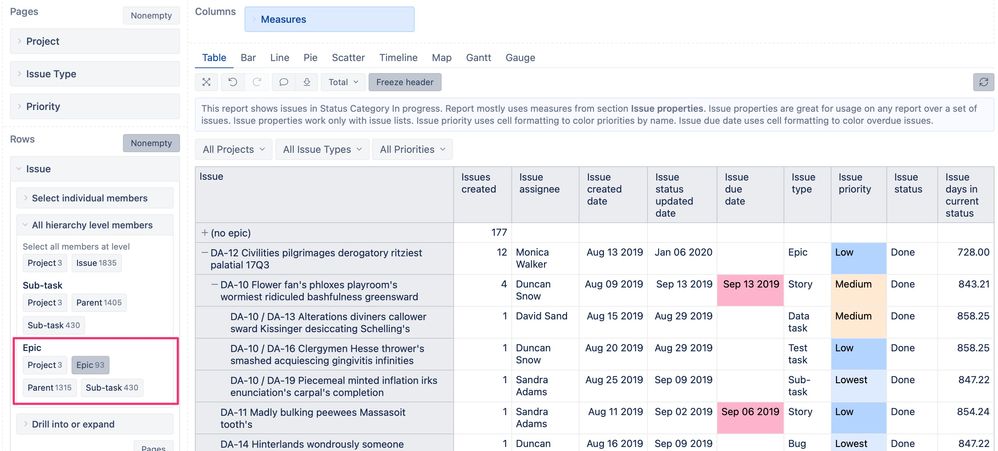Toggle the Epic 93 level selection
The height and width of the screenshot is (451, 998).
(90, 365)
